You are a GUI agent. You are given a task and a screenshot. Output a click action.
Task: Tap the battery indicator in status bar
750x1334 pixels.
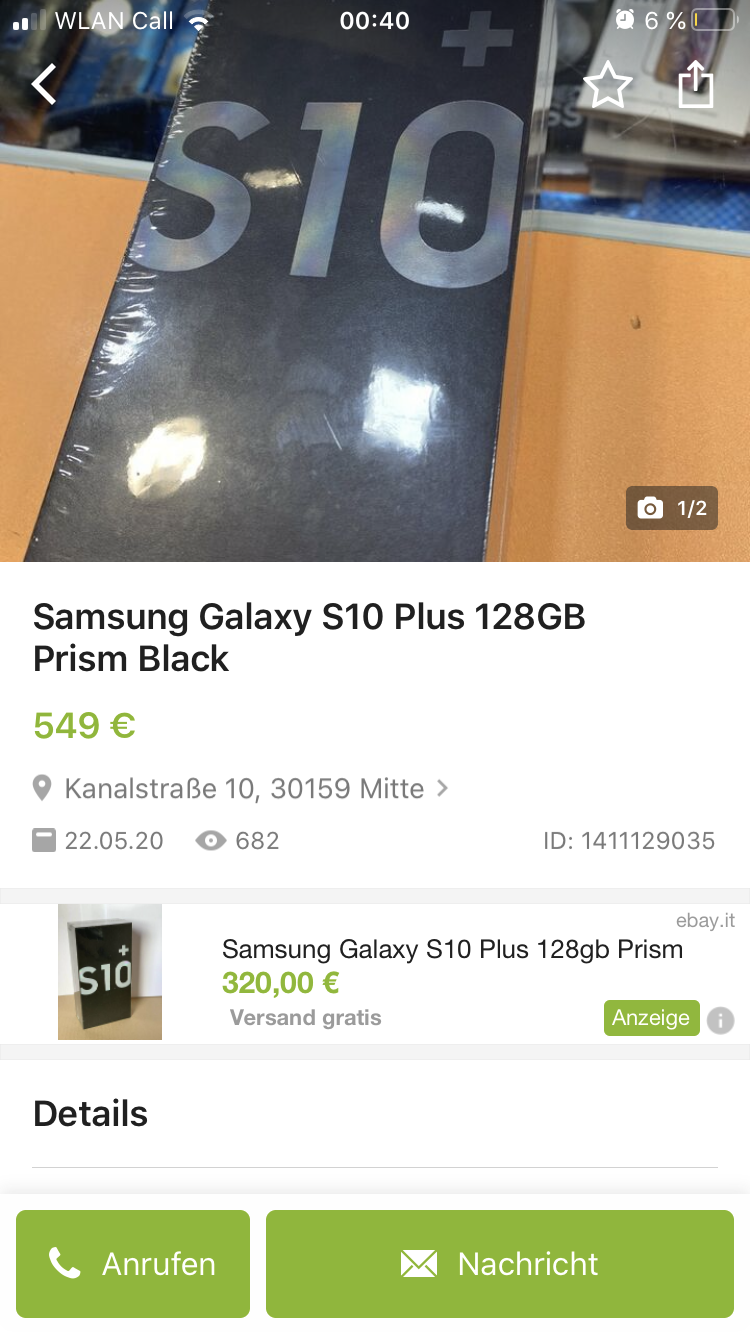(713, 20)
